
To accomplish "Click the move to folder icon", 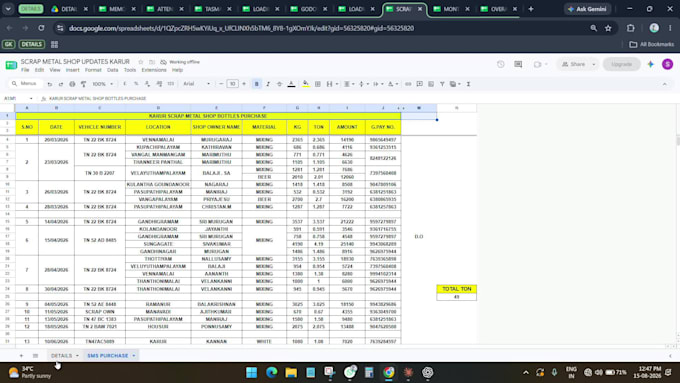I will (152, 62).
